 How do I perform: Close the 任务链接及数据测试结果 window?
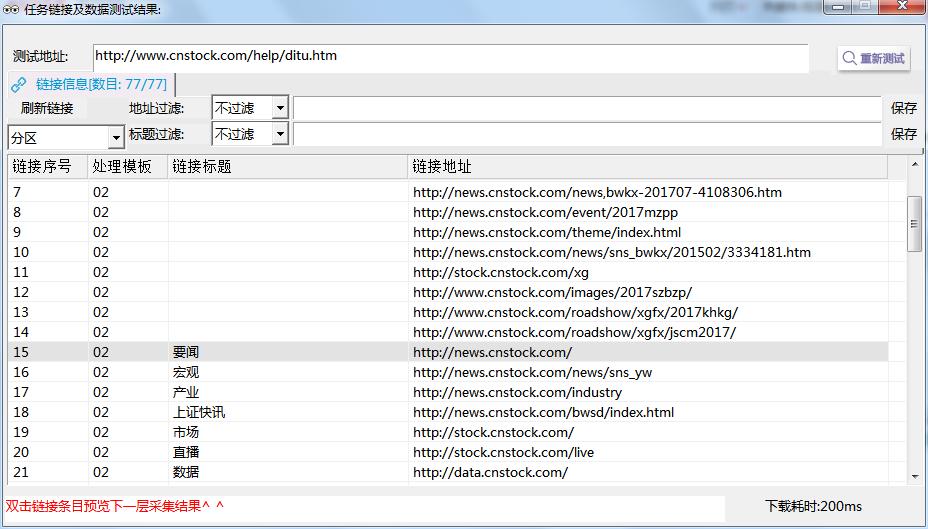pyautogui.click(x=903, y=7)
